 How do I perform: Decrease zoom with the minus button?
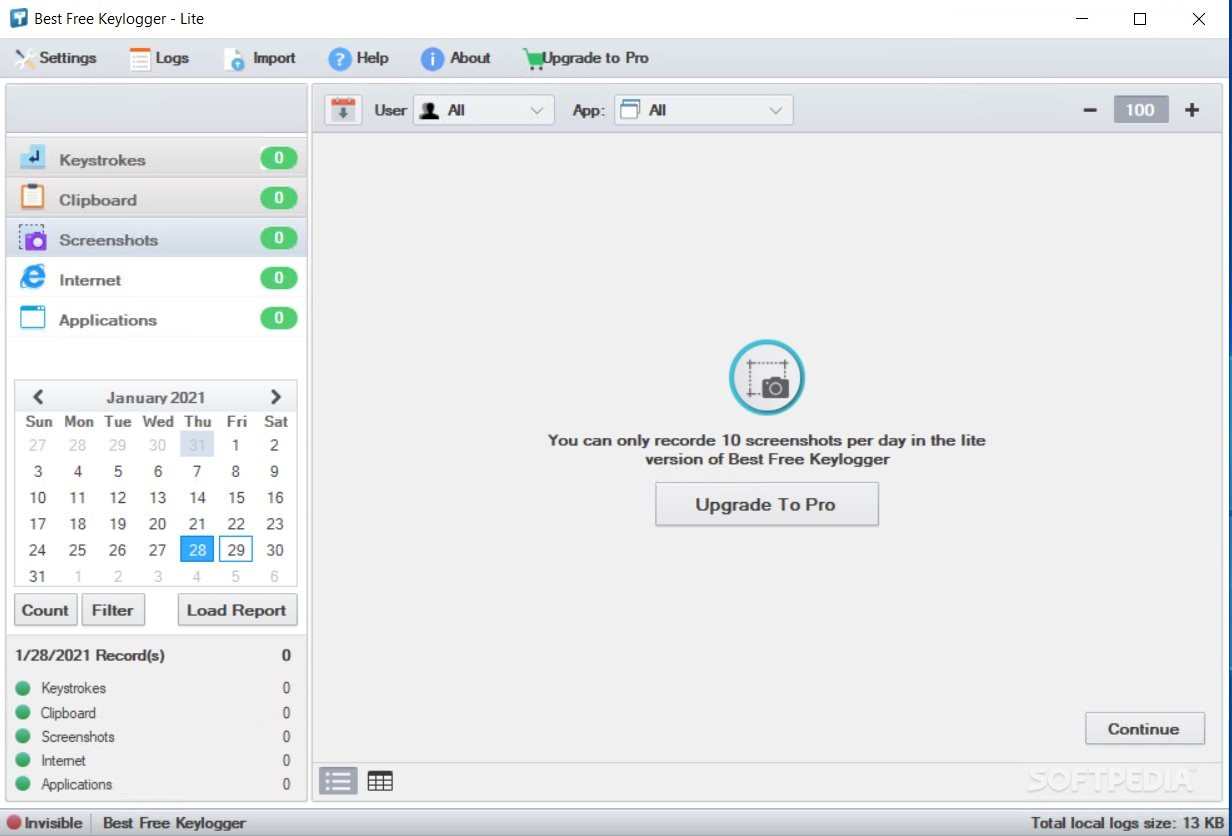pyautogui.click(x=1091, y=110)
